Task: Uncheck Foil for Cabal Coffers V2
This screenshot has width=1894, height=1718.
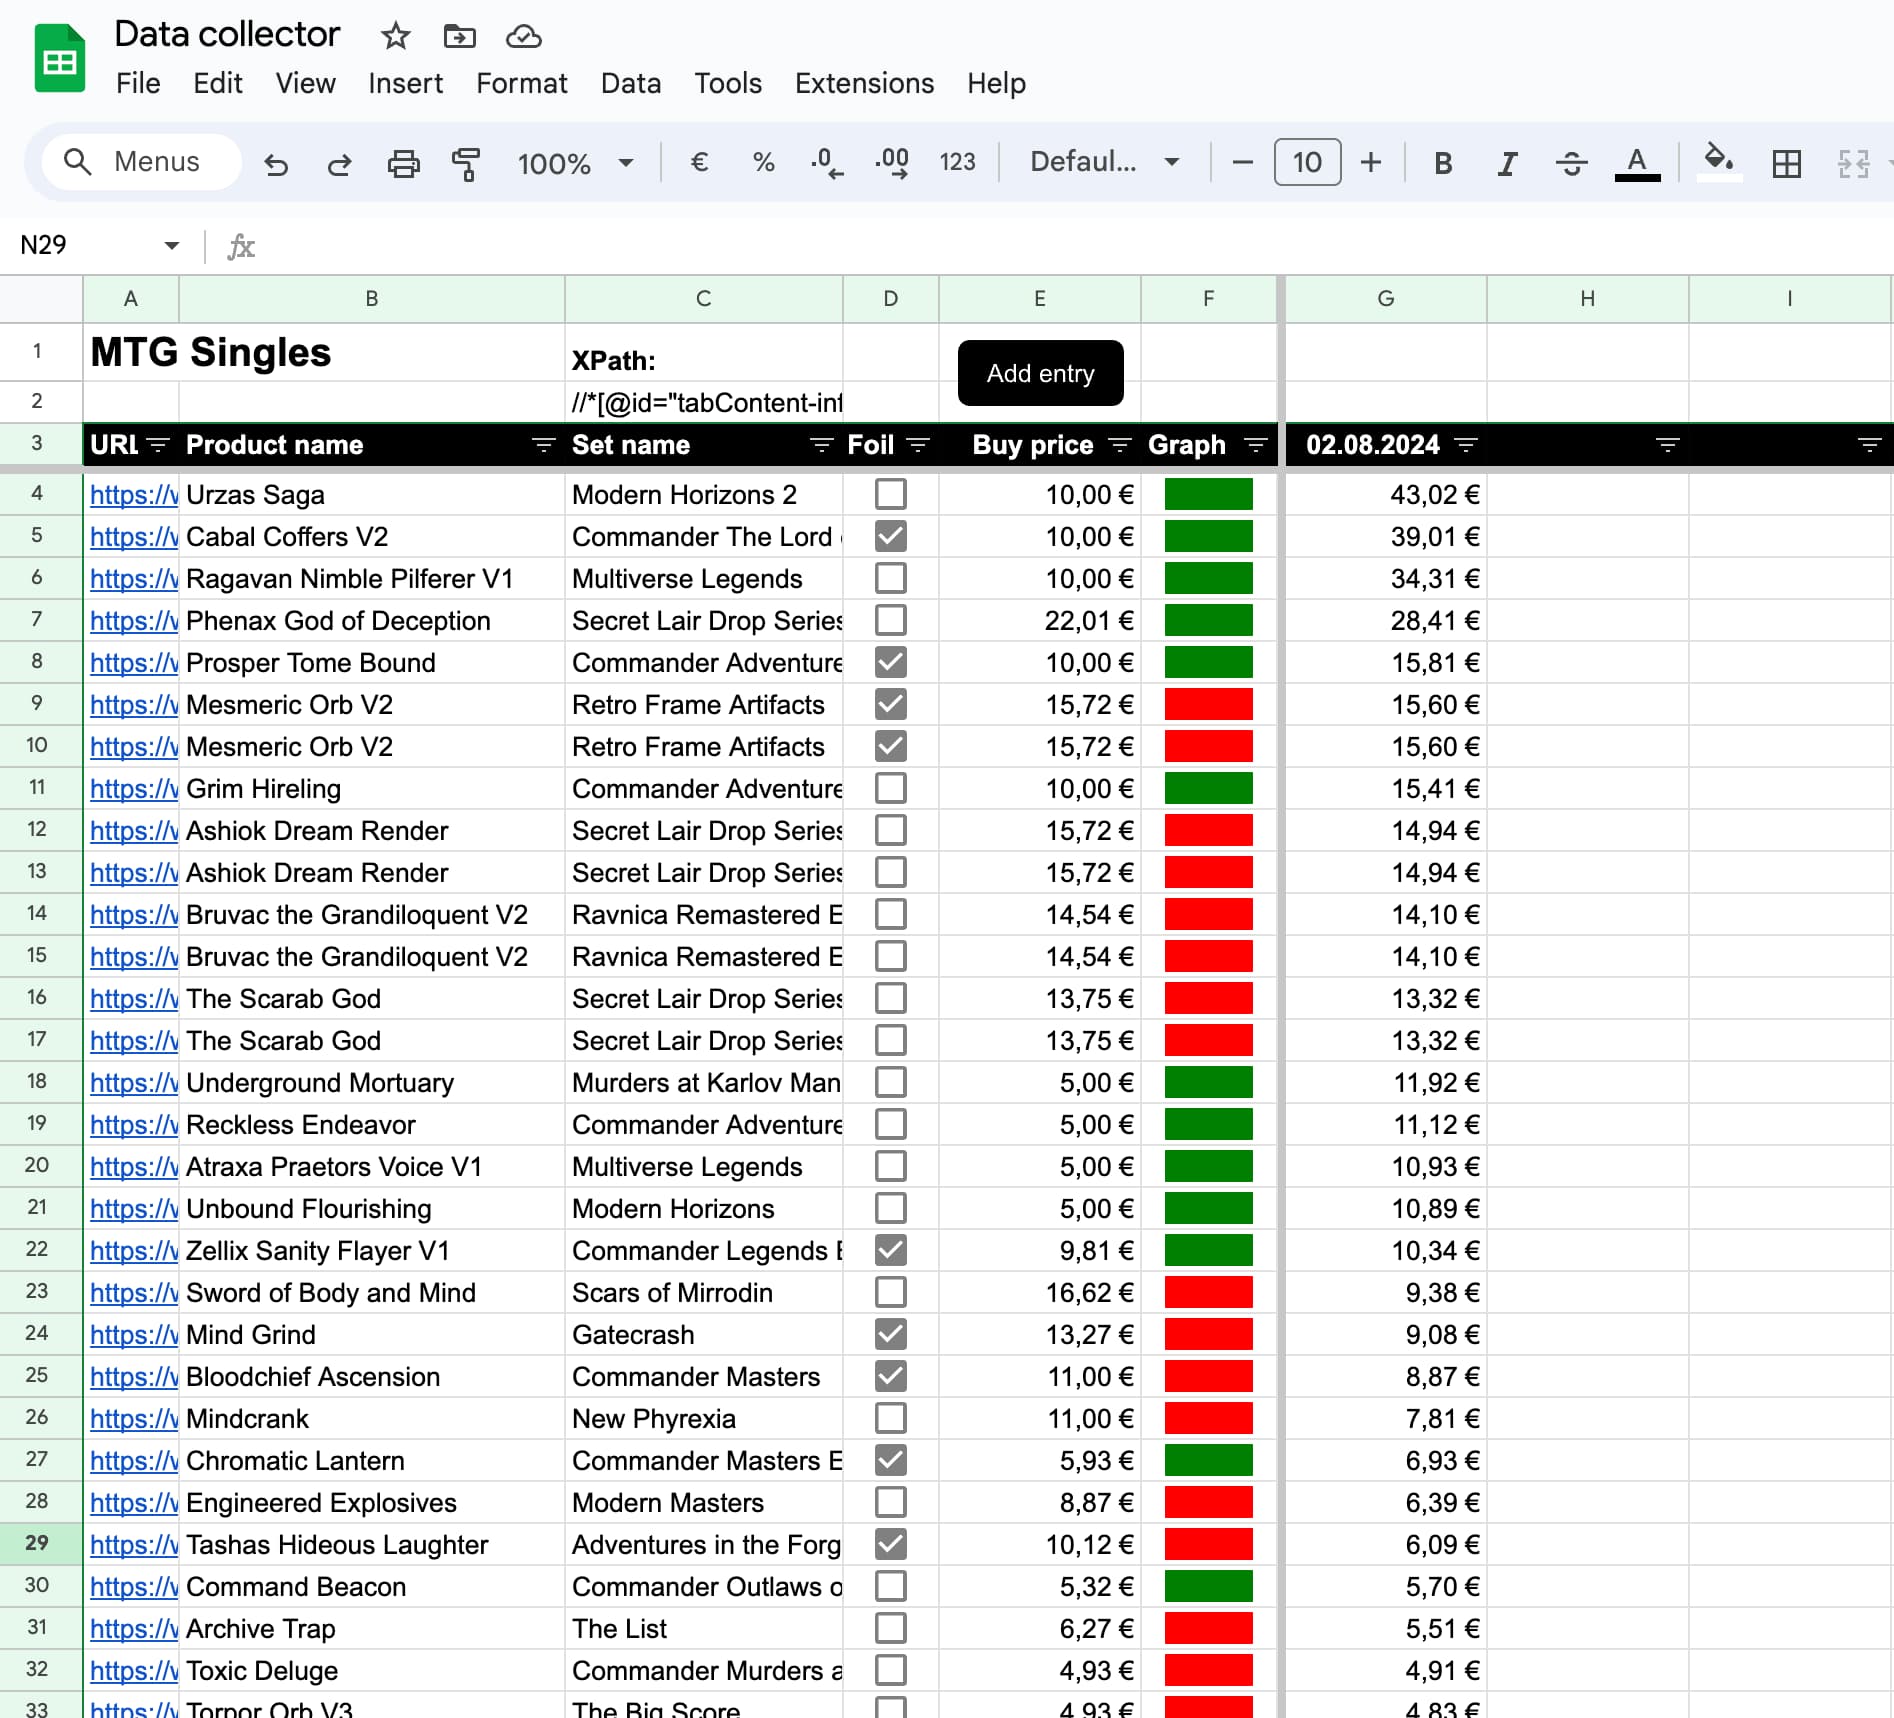Action: 890,536
